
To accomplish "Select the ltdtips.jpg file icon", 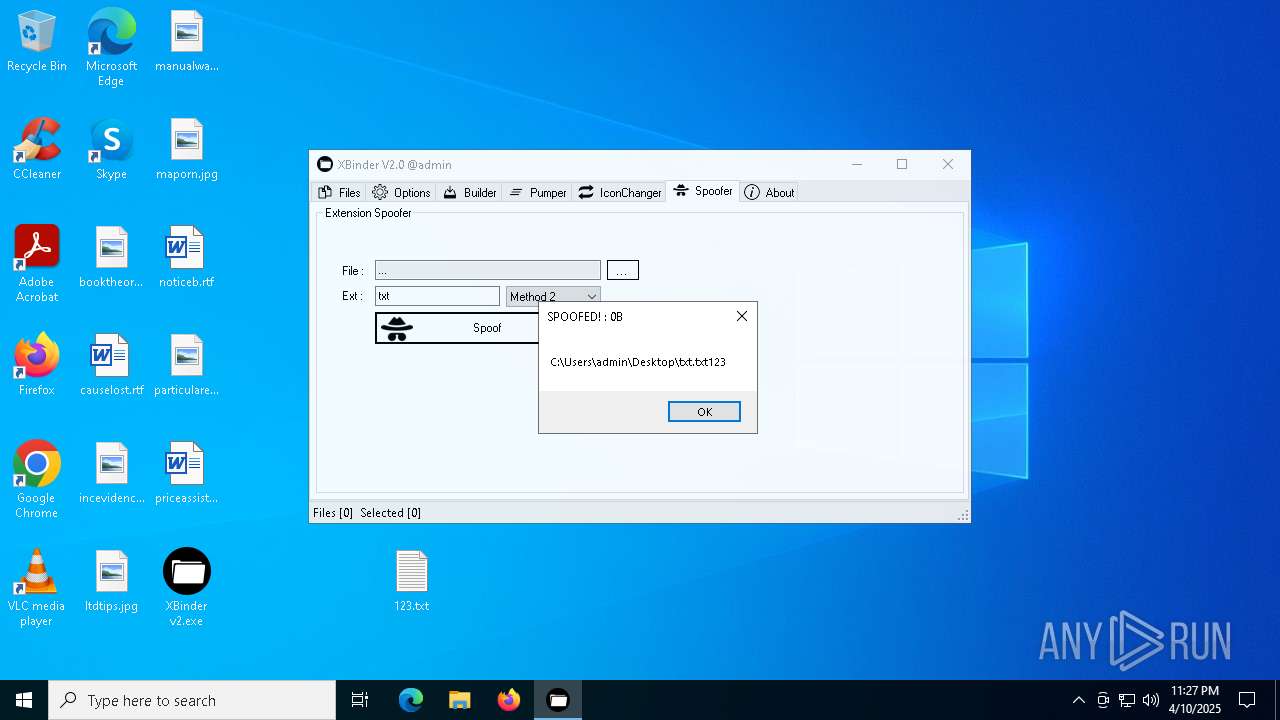I will 111,582.
